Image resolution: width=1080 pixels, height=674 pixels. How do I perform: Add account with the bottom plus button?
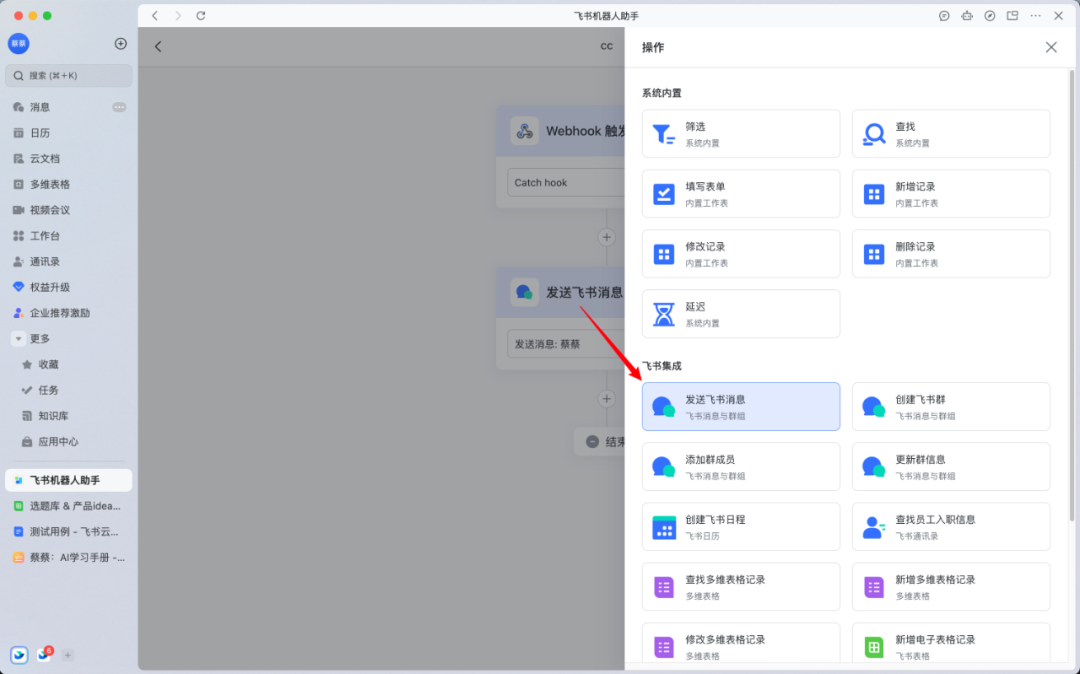(x=68, y=655)
